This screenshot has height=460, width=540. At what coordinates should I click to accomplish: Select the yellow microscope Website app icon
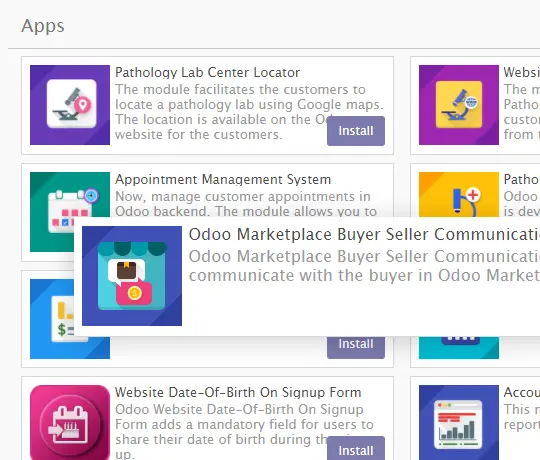(459, 105)
